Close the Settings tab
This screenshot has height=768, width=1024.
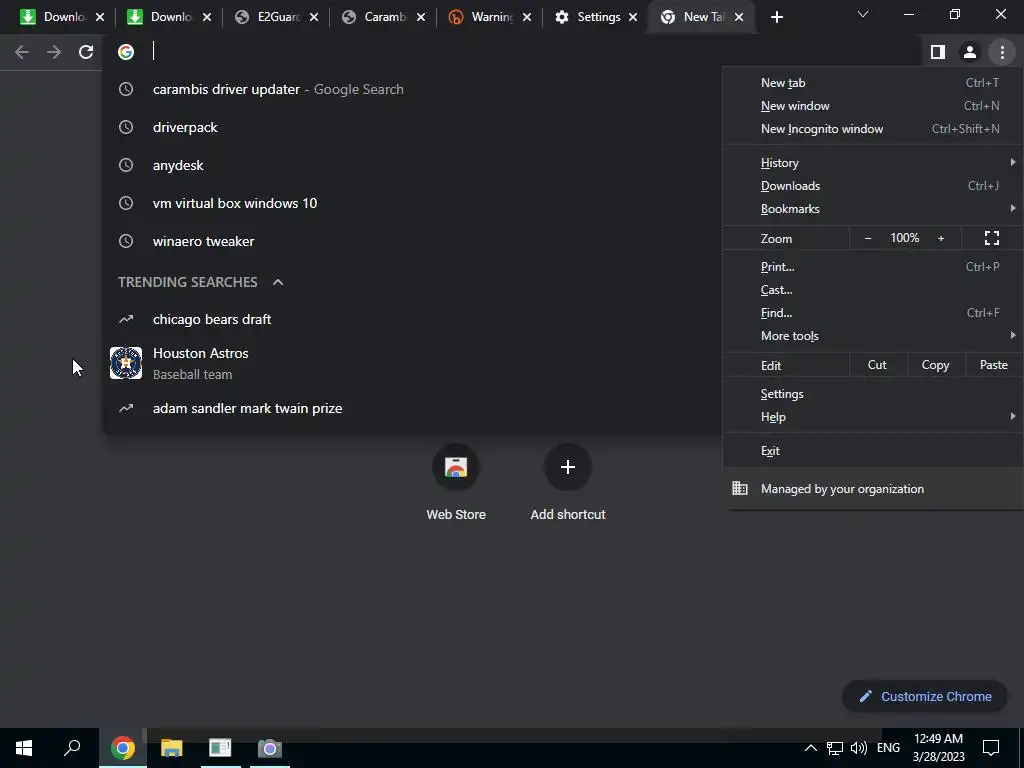tap(633, 18)
